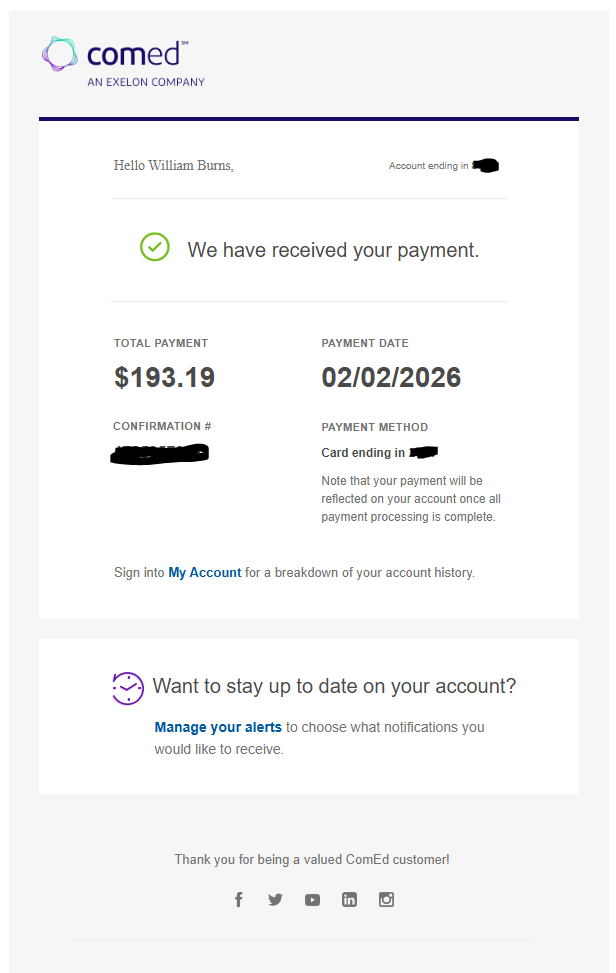The width and height of the screenshot is (616, 973).
Task: Open the Instagram social icon
Action: 386,899
